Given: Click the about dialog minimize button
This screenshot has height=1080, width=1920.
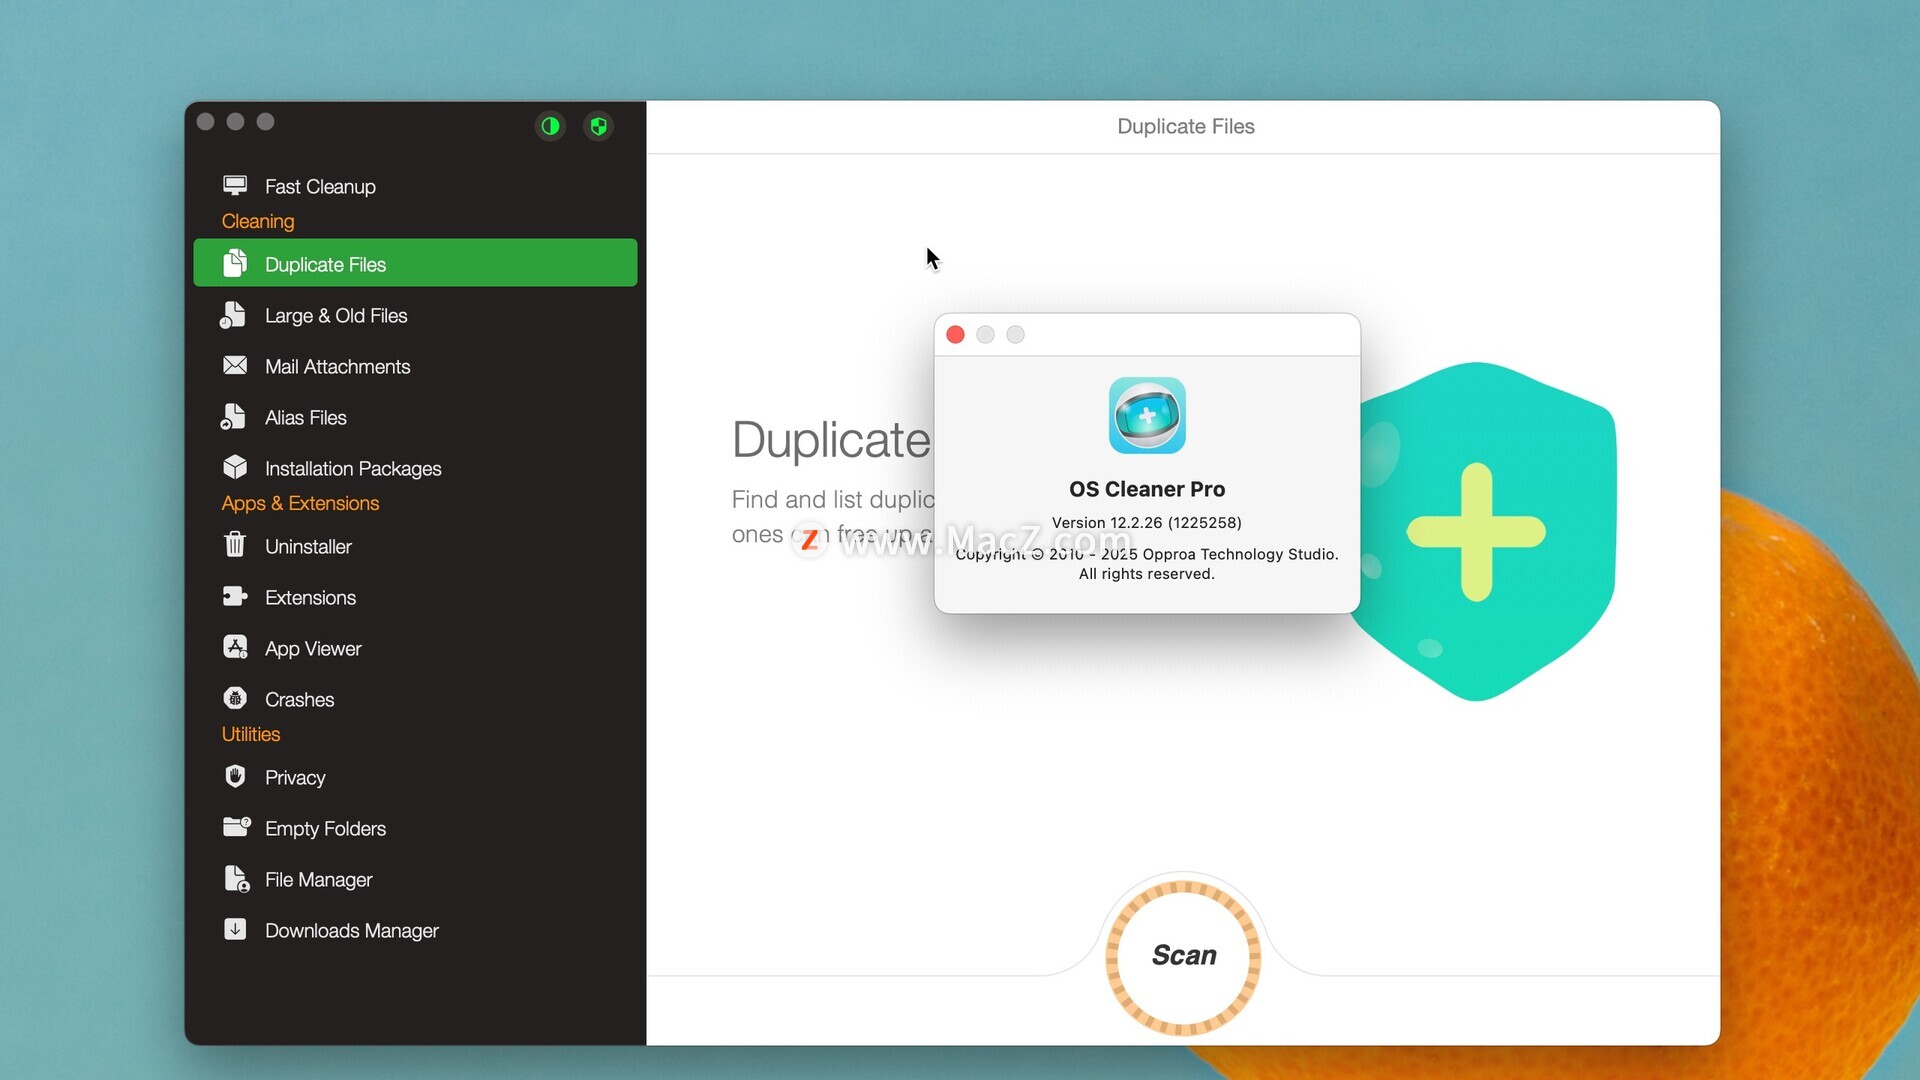Looking at the screenshot, I should coord(985,335).
